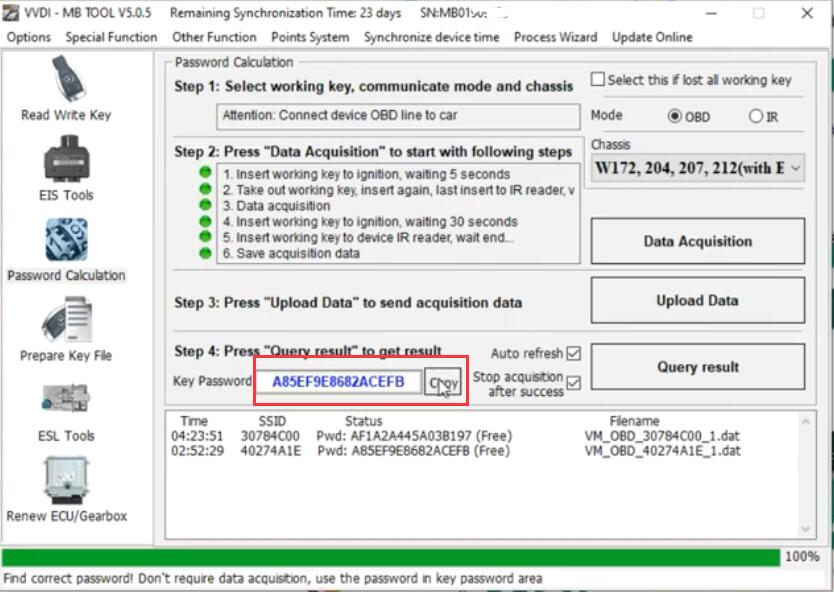This screenshot has width=834, height=592.
Task: Toggle the Auto refresh checkbox
Action: [573, 353]
